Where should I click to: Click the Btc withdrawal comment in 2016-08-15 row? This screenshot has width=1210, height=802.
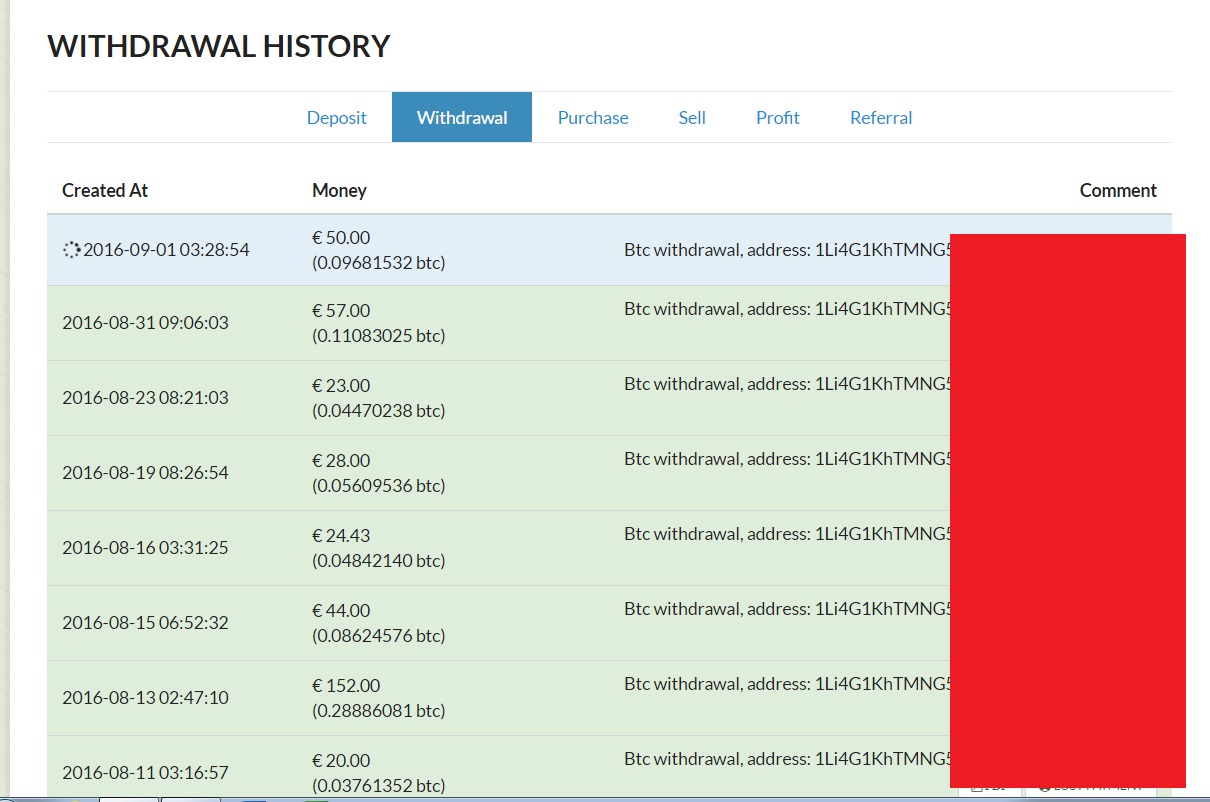(x=787, y=610)
